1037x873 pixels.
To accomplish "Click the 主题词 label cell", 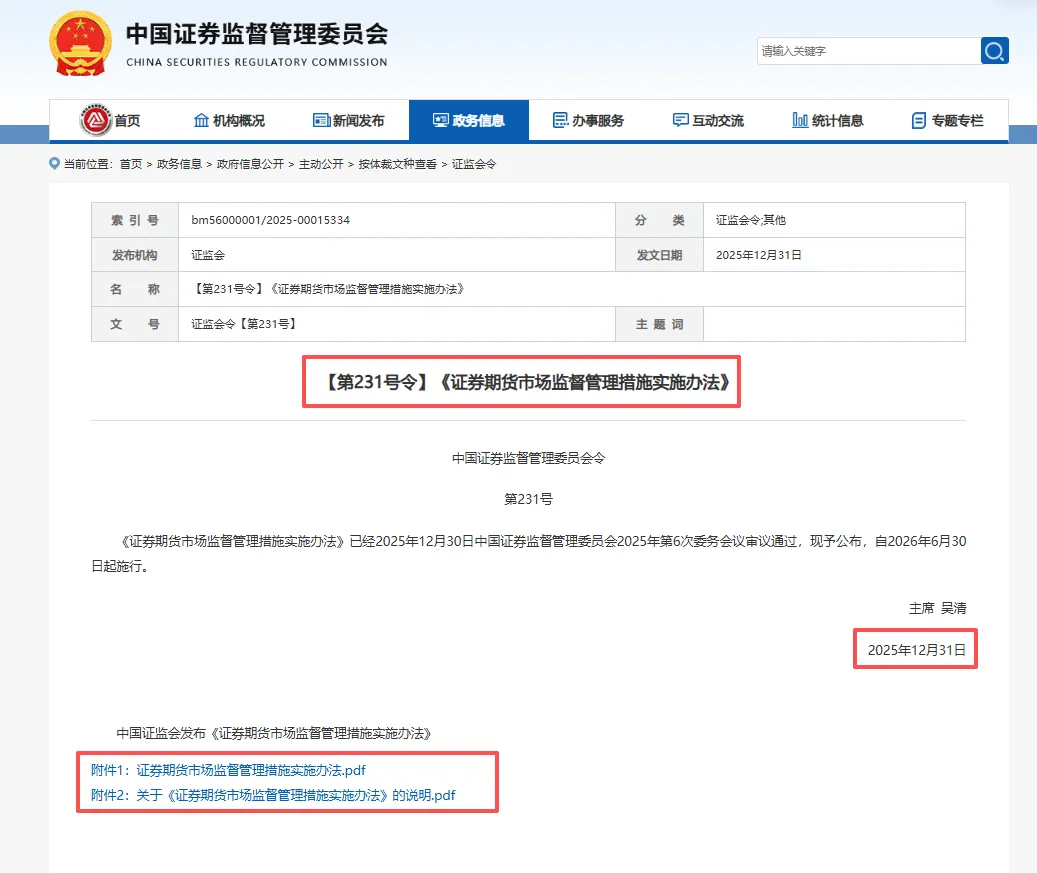I will 659,324.
